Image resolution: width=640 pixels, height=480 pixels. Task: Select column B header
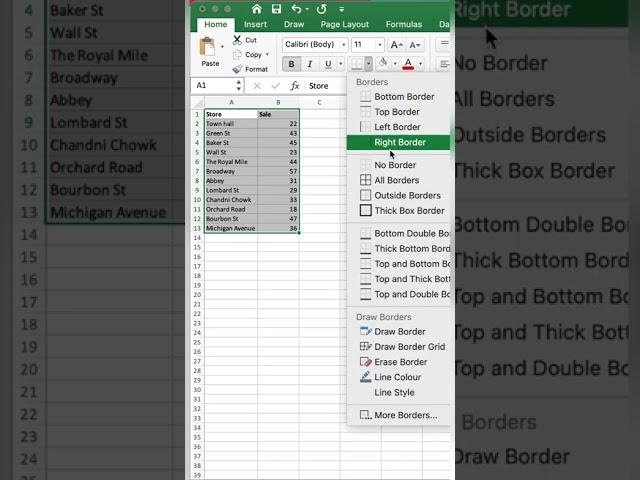(x=278, y=102)
